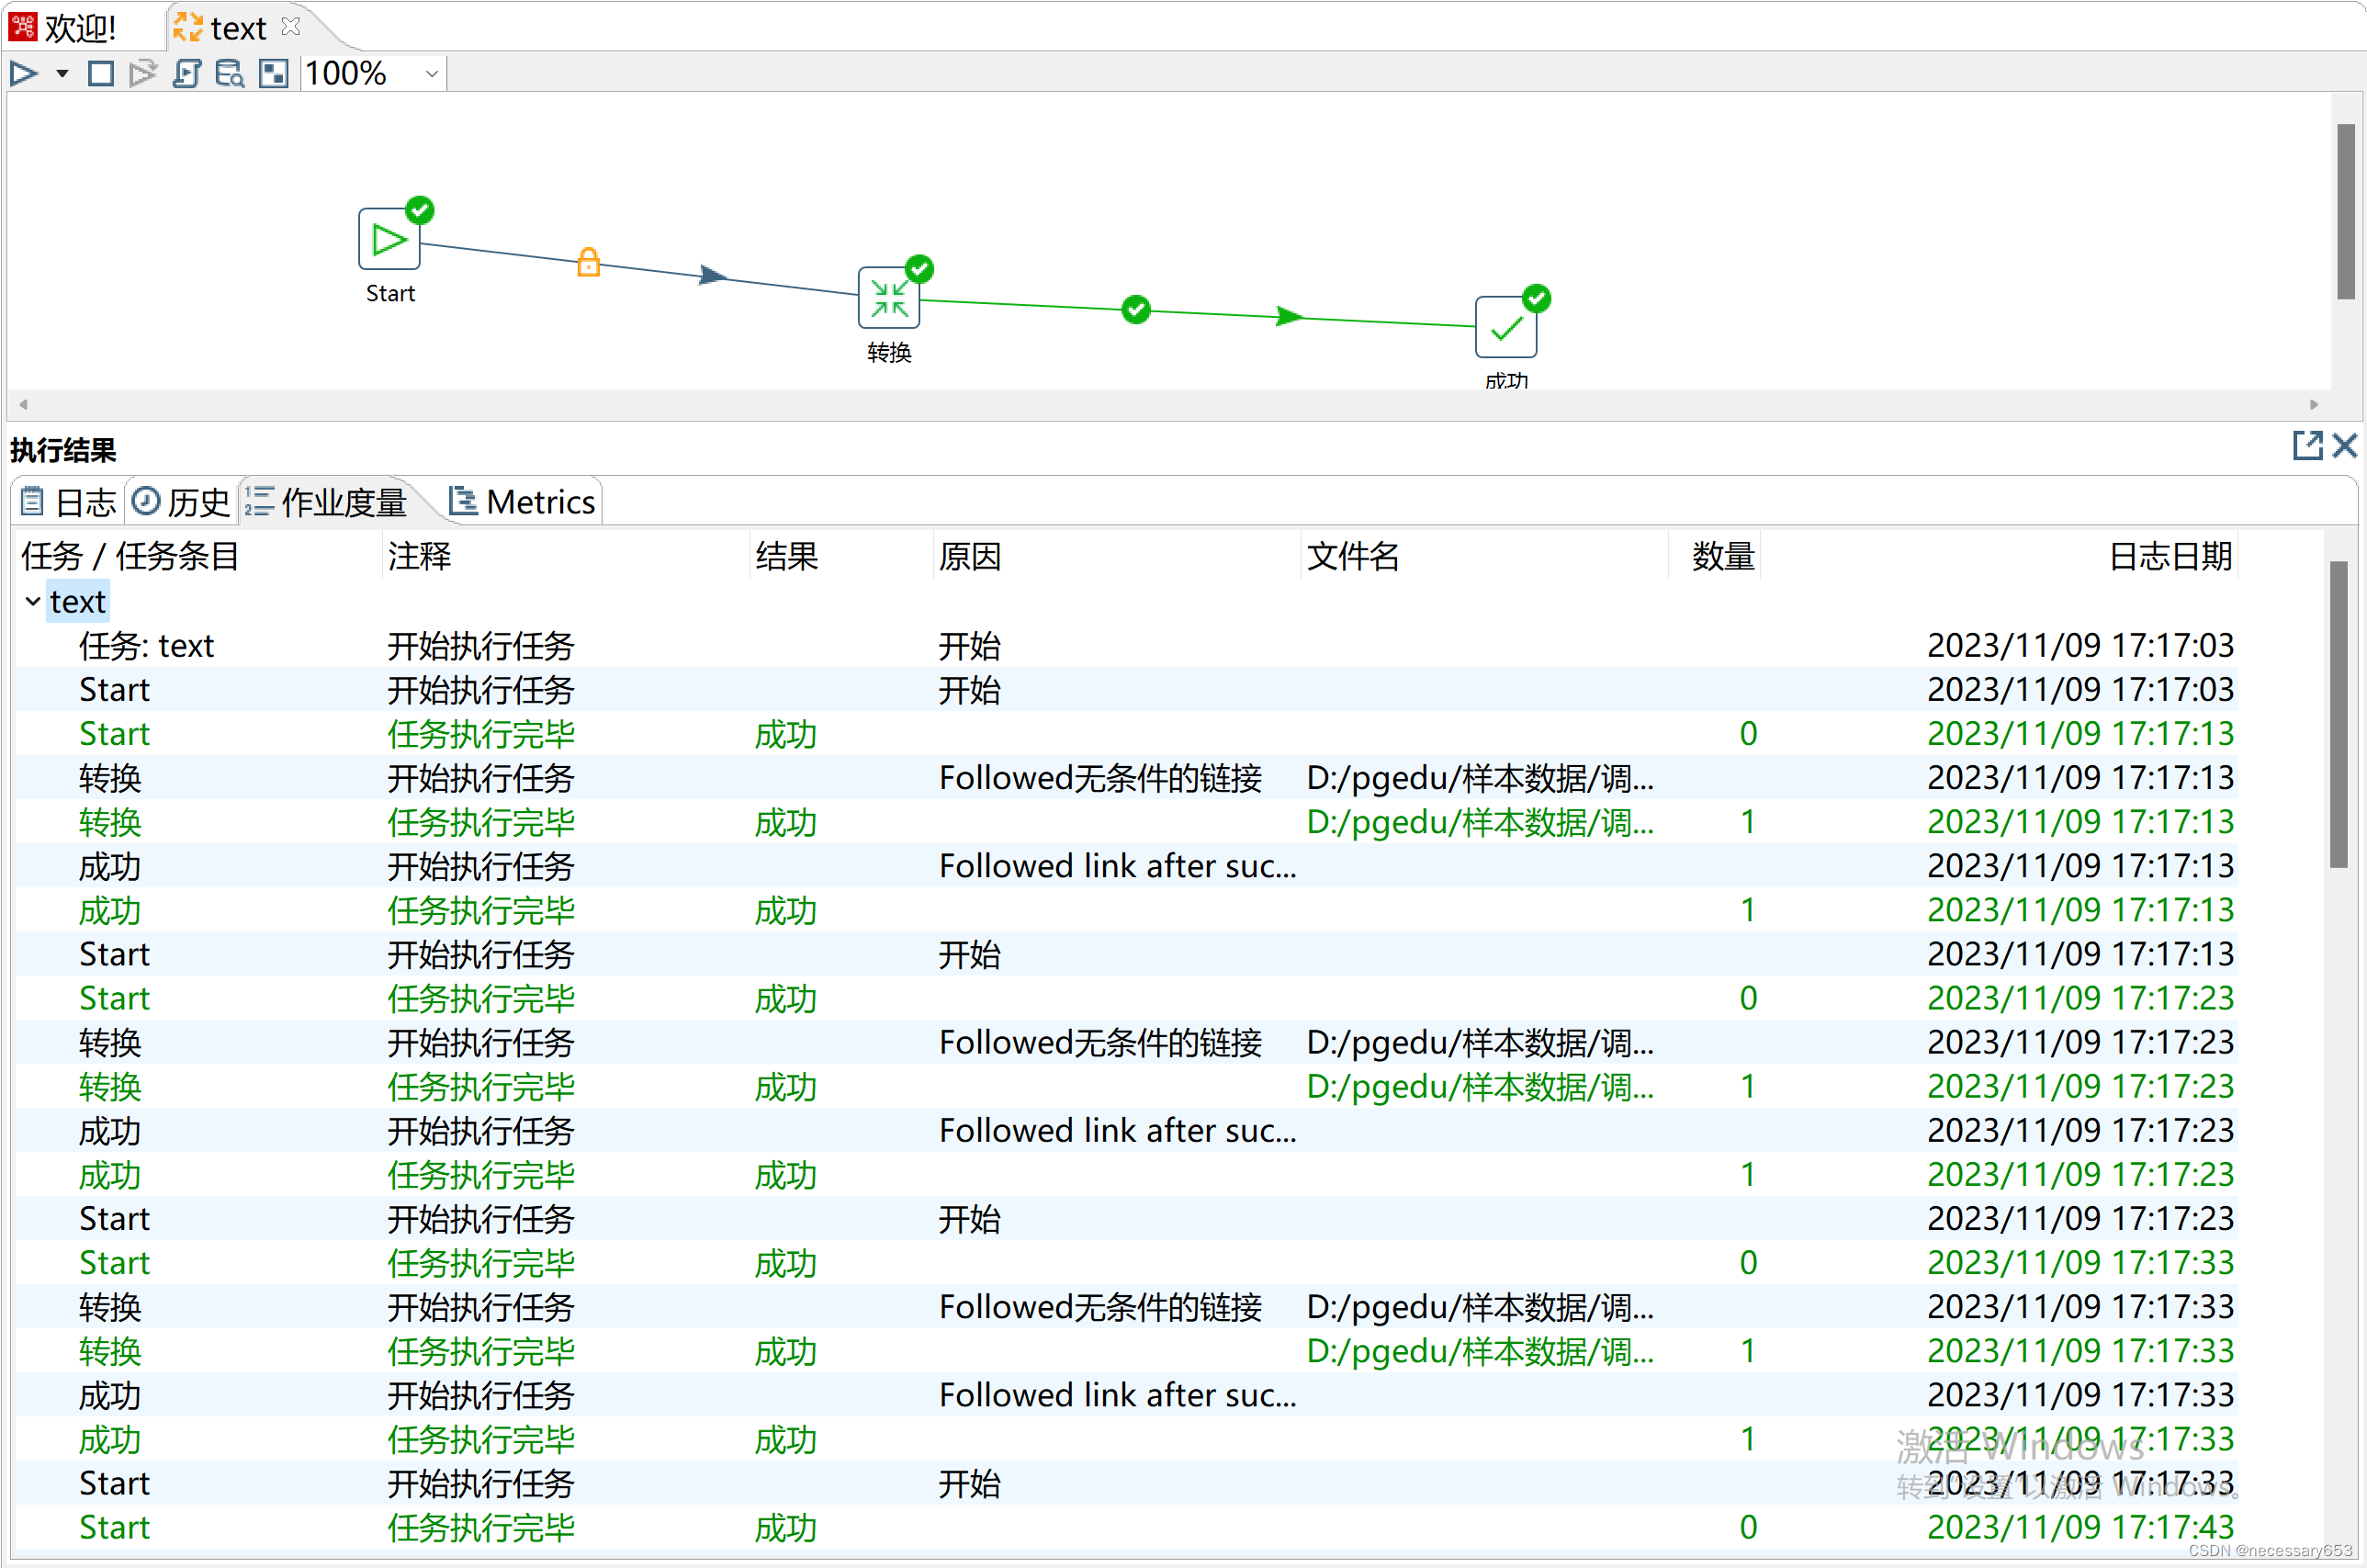
Task: Toggle the green hop arrow before 成功
Action: (x=1289, y=316)
